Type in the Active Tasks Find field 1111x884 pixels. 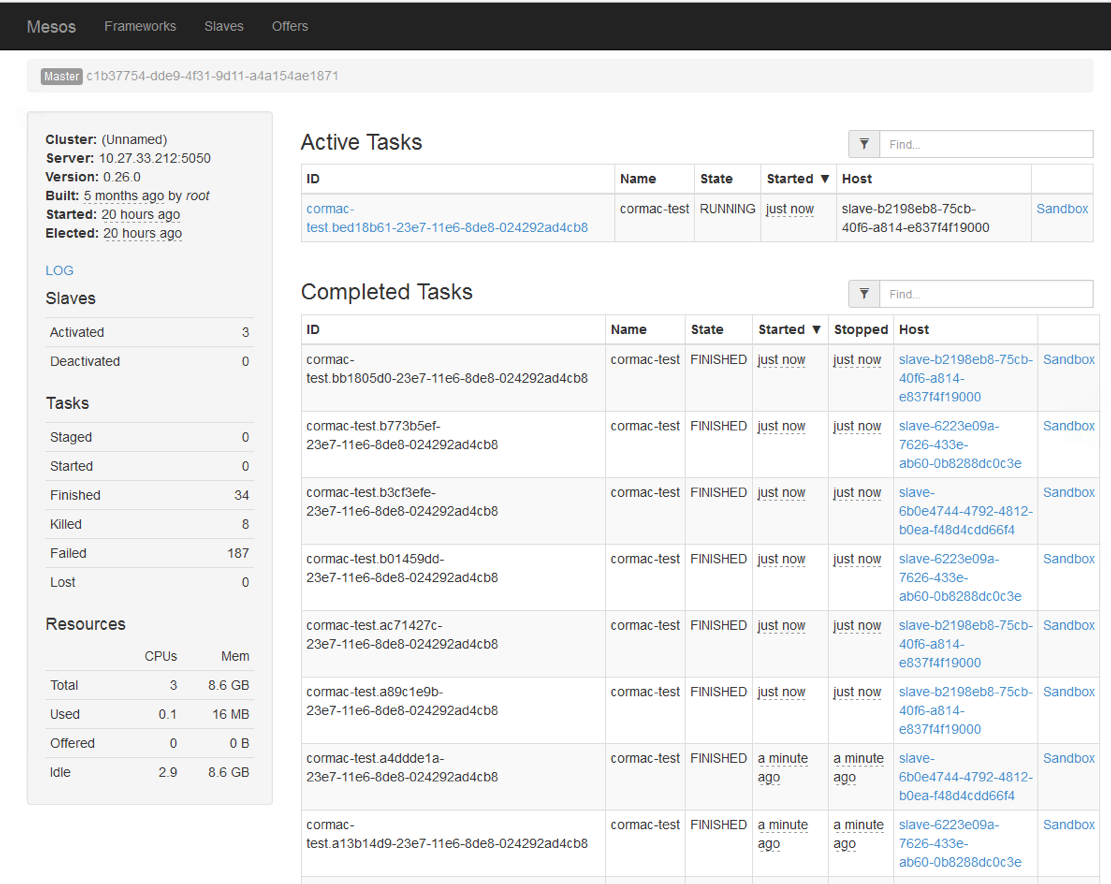(985, 144)
